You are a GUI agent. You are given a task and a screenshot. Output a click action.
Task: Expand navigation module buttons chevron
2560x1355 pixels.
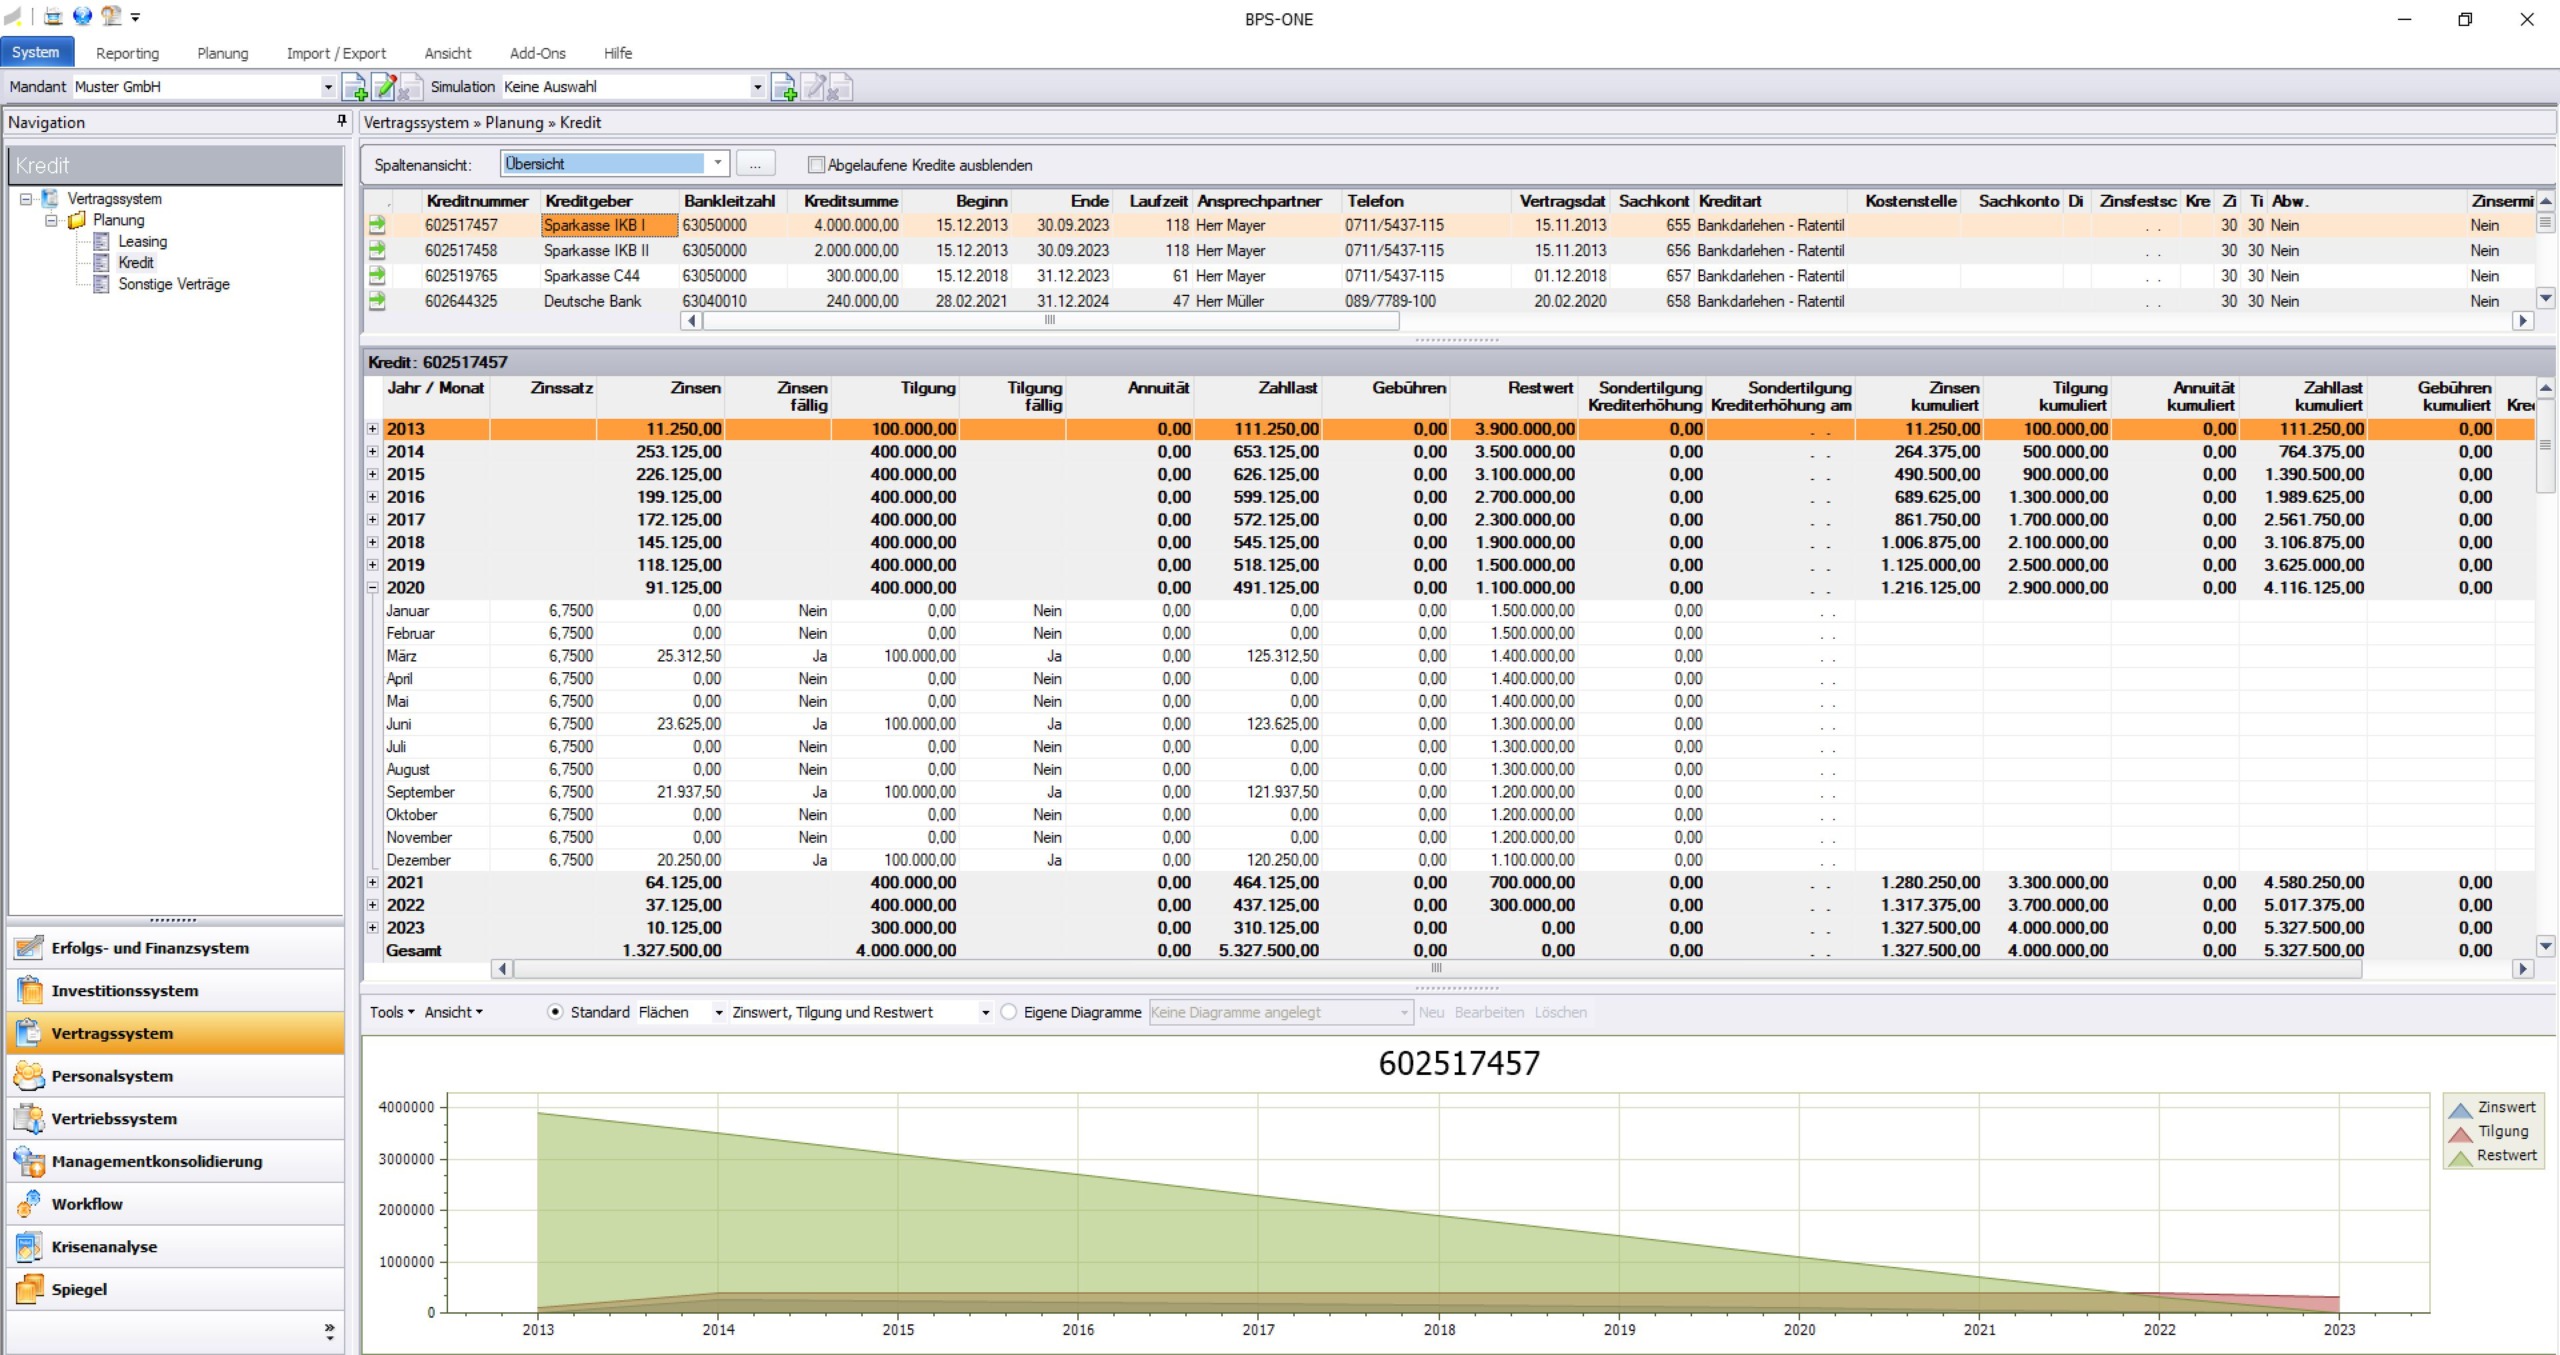(x=329, y=1330)
